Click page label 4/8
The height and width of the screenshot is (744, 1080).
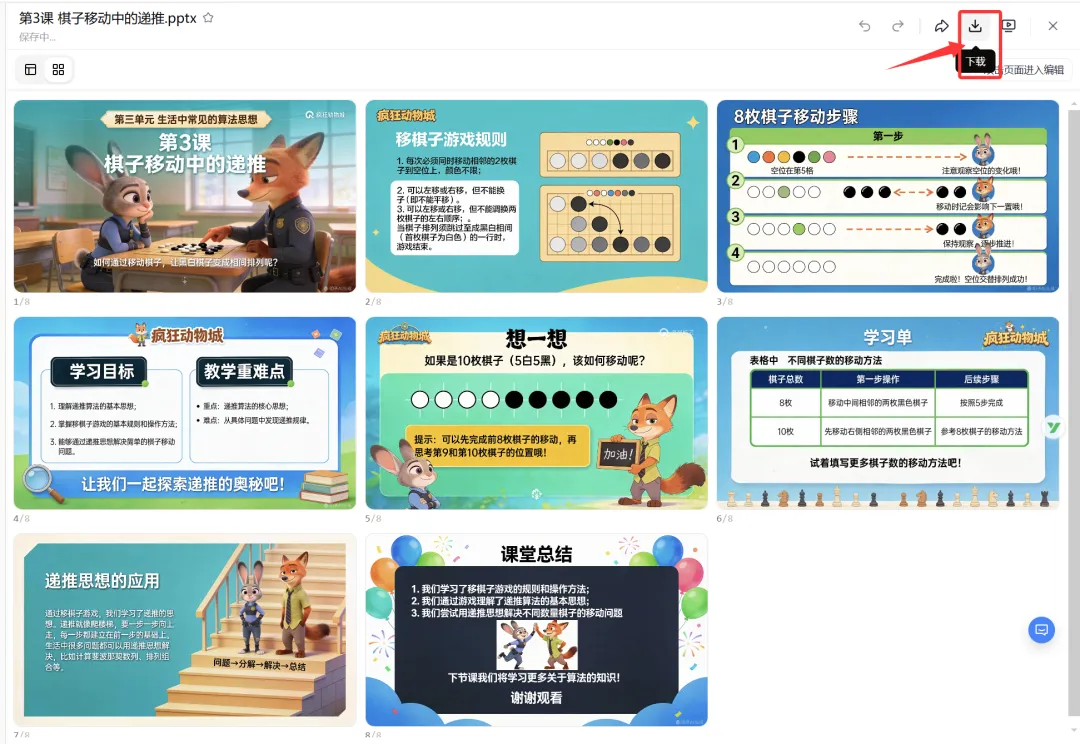[x=21, y=519]
